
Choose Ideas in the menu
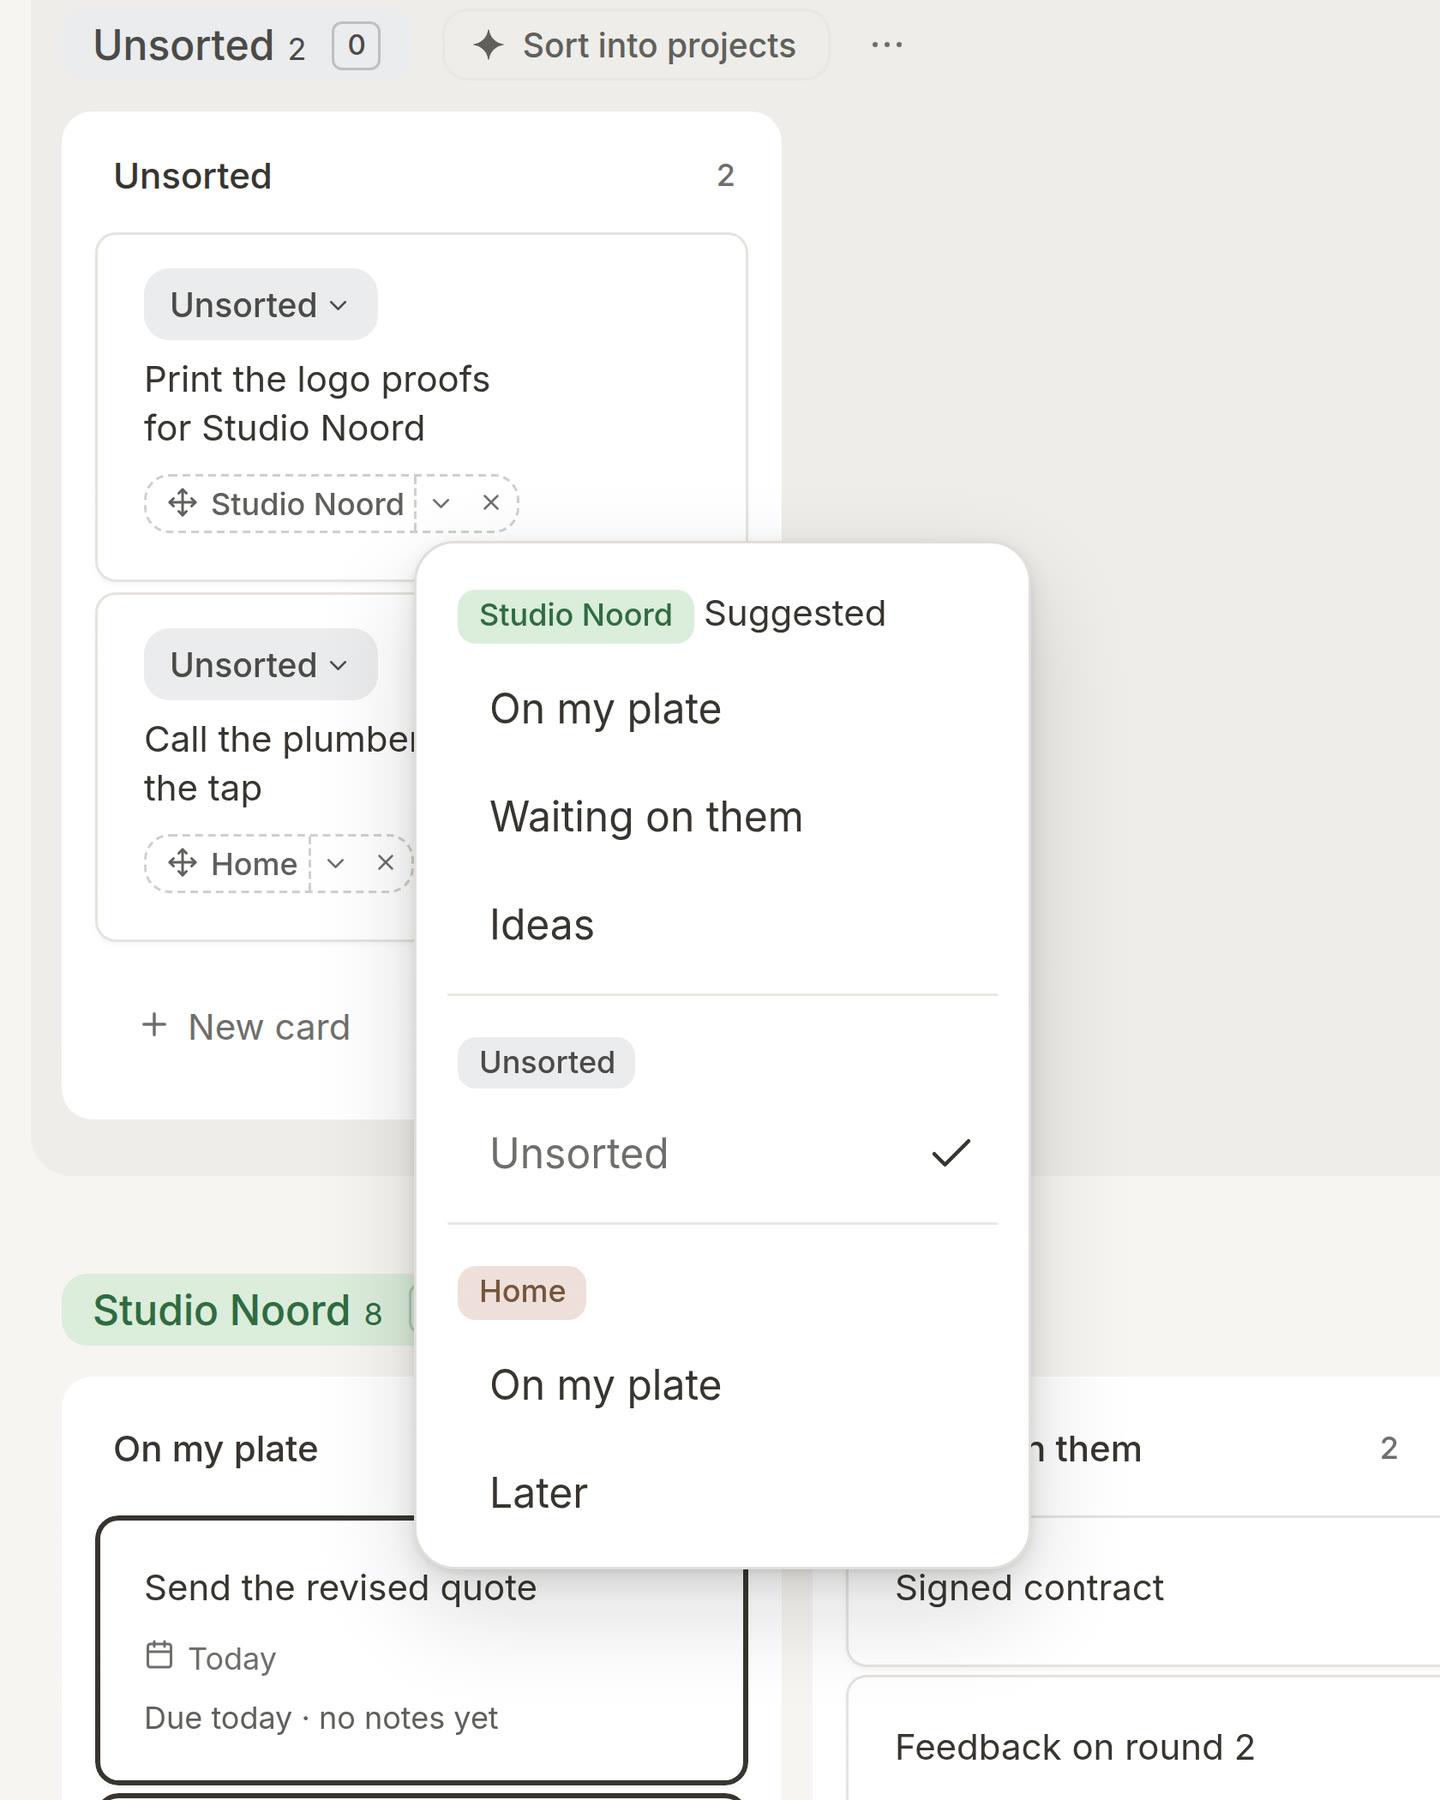pos(722,925)
